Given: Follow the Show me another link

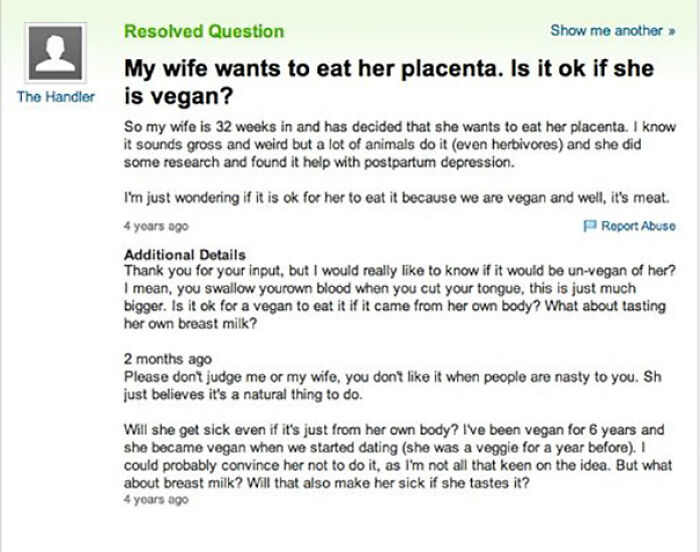Looking at the screenshot, I should point(613,31).
